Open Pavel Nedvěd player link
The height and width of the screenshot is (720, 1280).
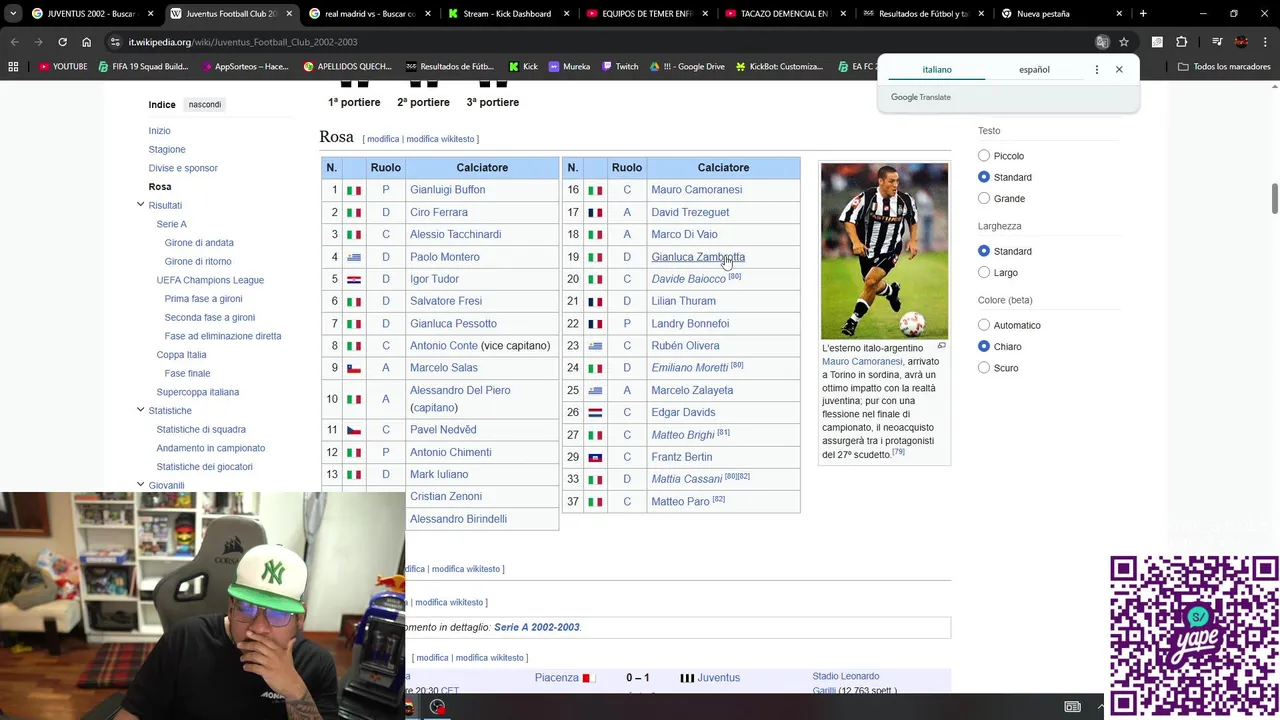443,430
